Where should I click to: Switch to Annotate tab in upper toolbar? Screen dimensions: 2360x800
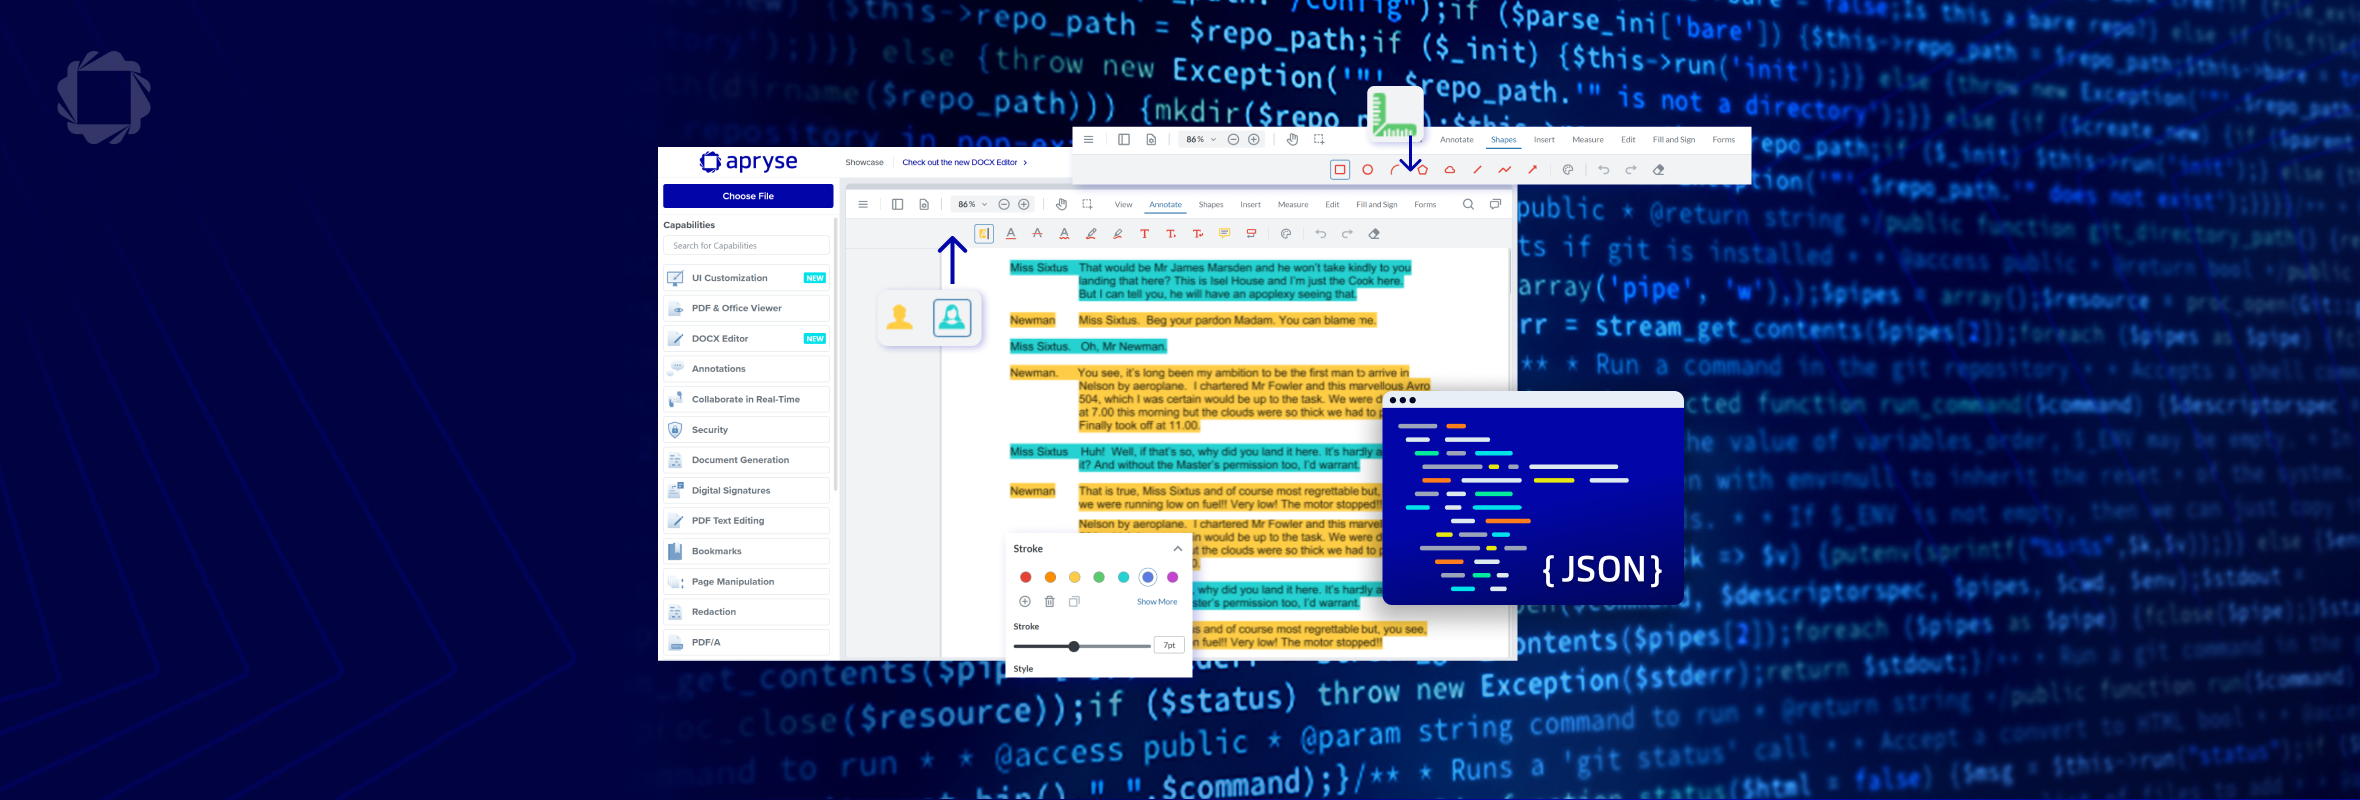[x=1456, y=140]
